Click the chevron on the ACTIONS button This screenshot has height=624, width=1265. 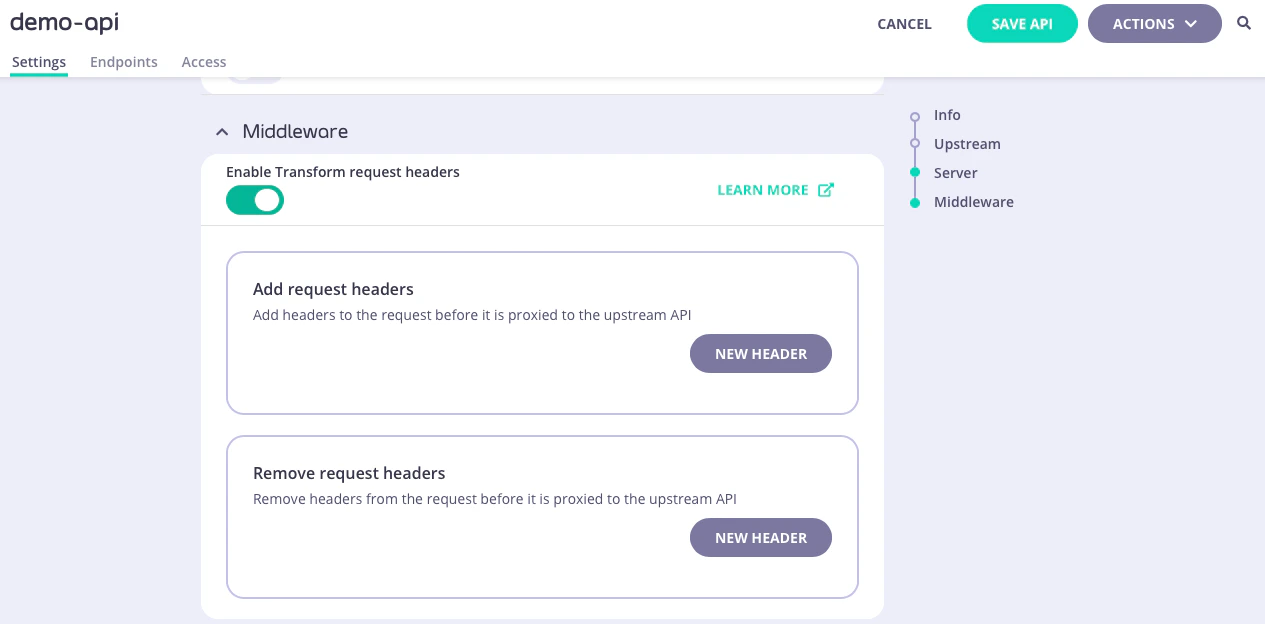1190,24
